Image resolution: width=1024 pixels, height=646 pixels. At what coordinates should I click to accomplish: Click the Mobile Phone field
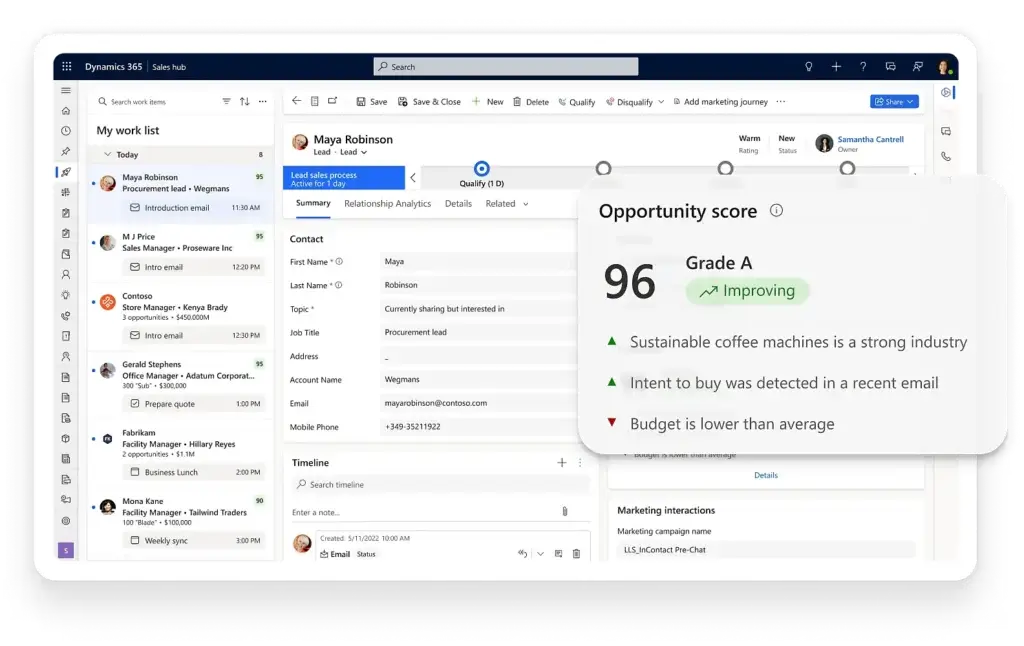(x=478, y=427)
